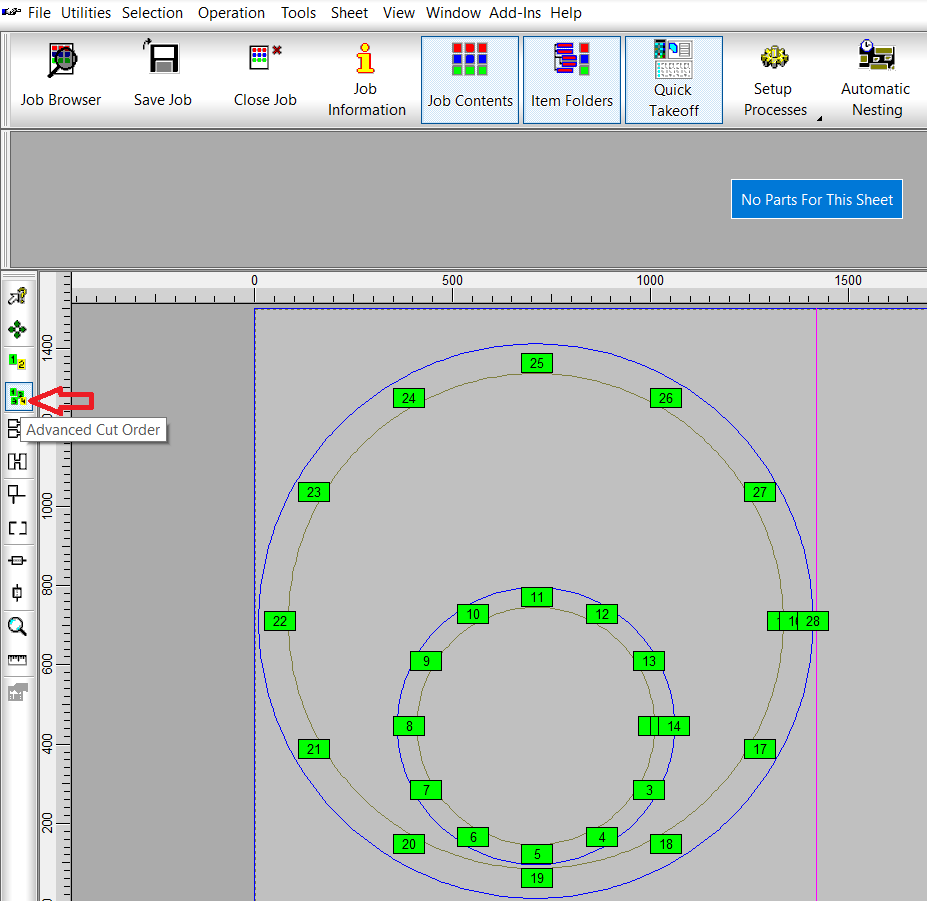This screenshot has width=927, height=901.
Task: Select the Zoom magnifier tool
Action: pos(18,625)
